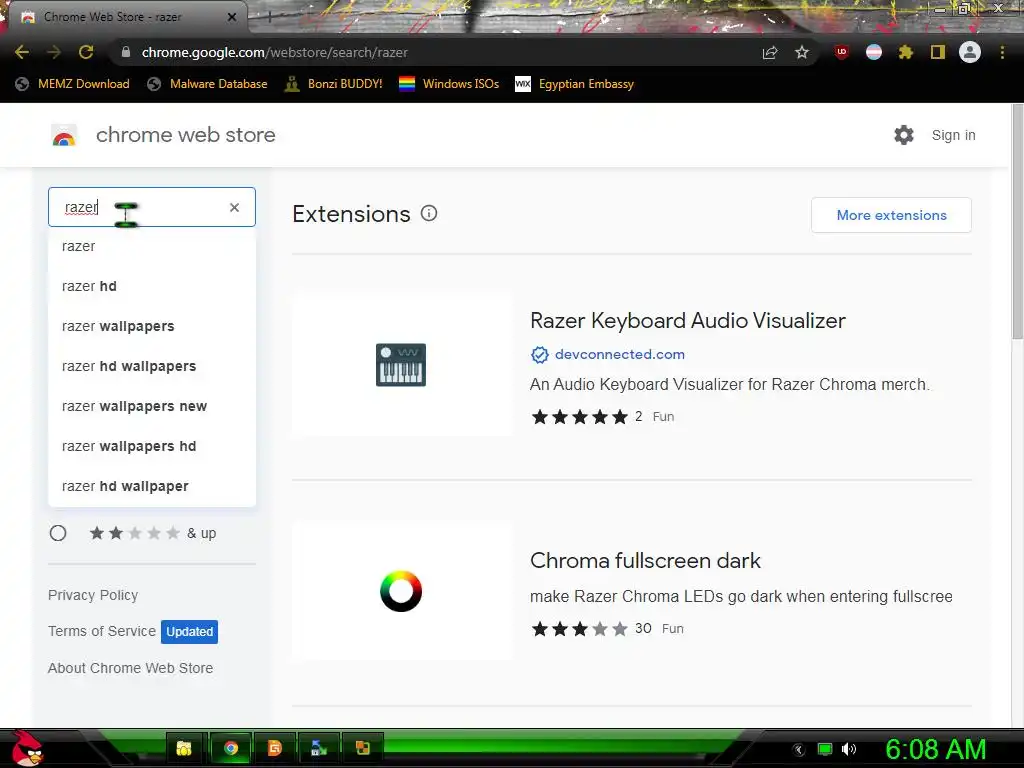The image size is (1024, 768).
Task: Close the Chrome Web Store tab
Action: click(232, 17)
